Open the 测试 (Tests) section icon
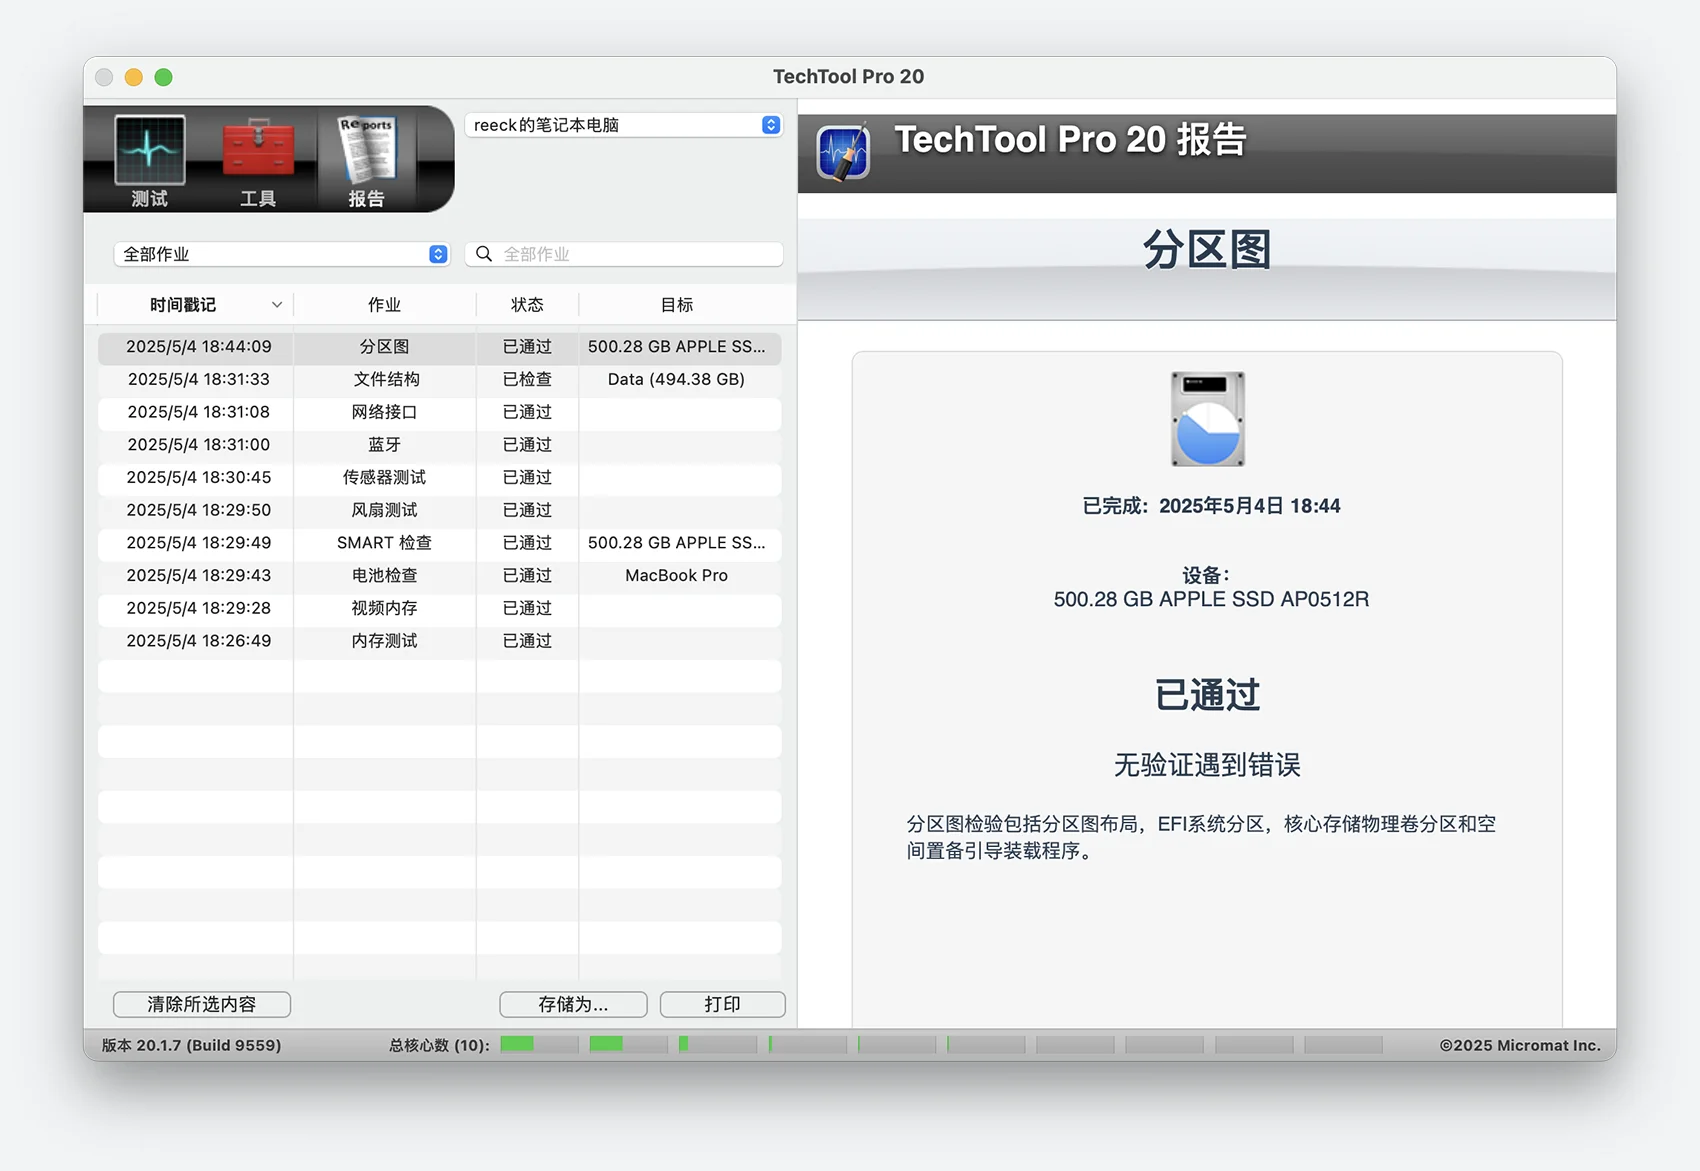Image resolution: width=1700 pixels, height=1171 pixels. (x=149, y=160)
